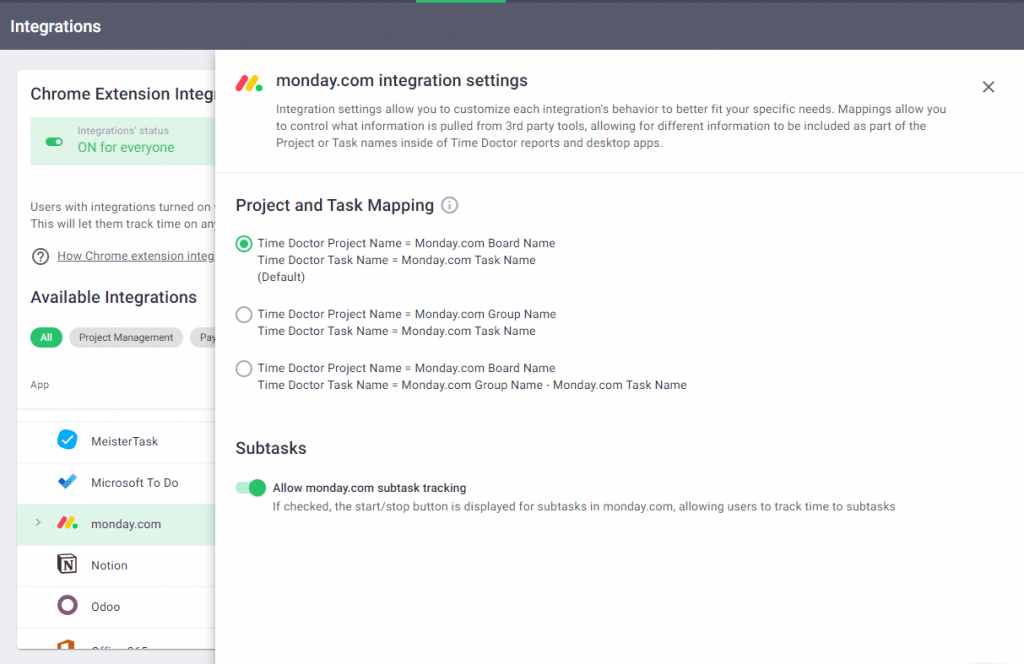The width and height of the screenshot is (1024, 664).
Task: Click the monday.com logo in settings header
Action: tap(249, 83)
